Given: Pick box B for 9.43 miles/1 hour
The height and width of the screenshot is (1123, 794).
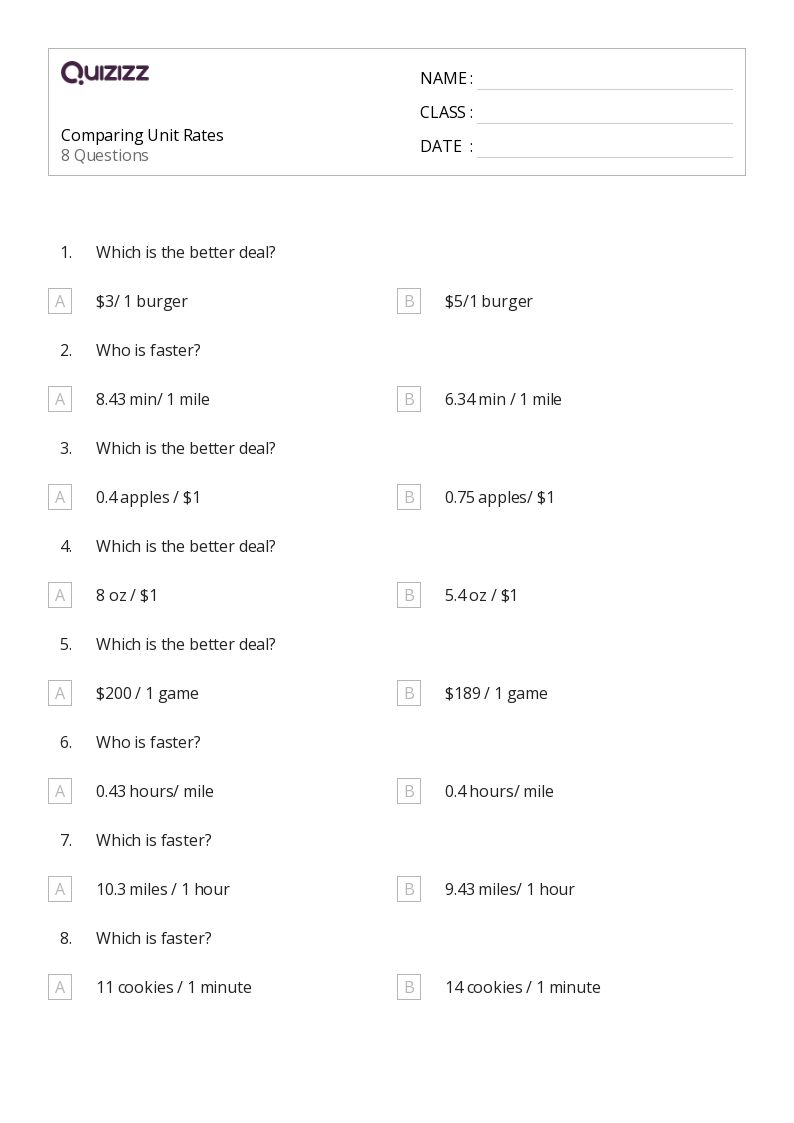Looking at the screenshot, I should click(x=409, y=890).
